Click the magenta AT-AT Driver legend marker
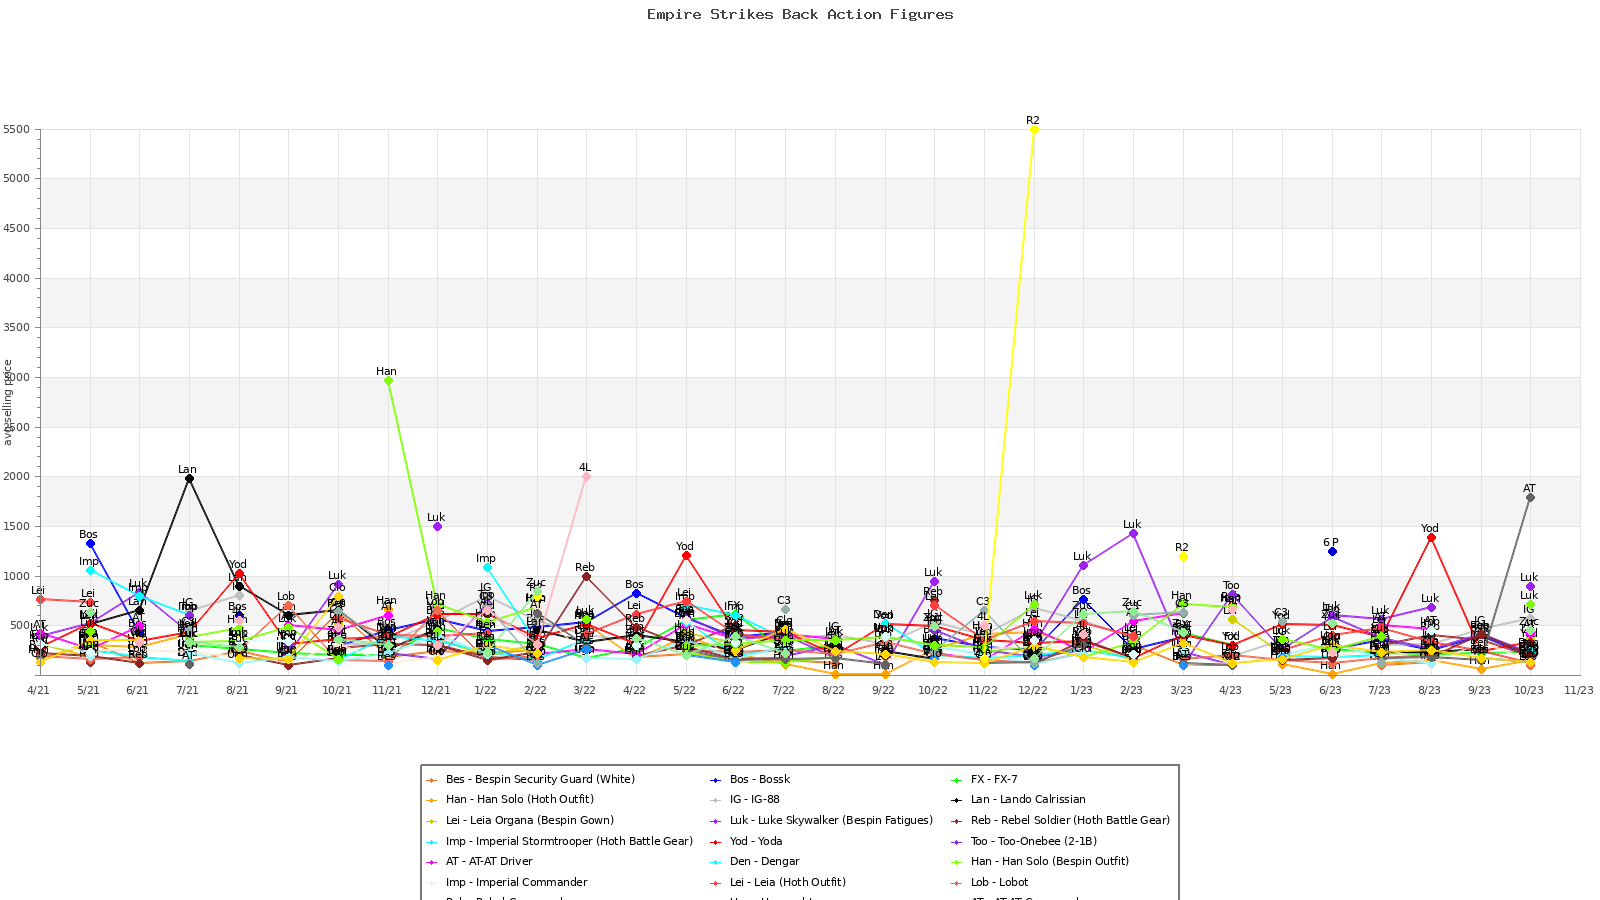This screenshot has width=1600, height=900. click(432, 861)
